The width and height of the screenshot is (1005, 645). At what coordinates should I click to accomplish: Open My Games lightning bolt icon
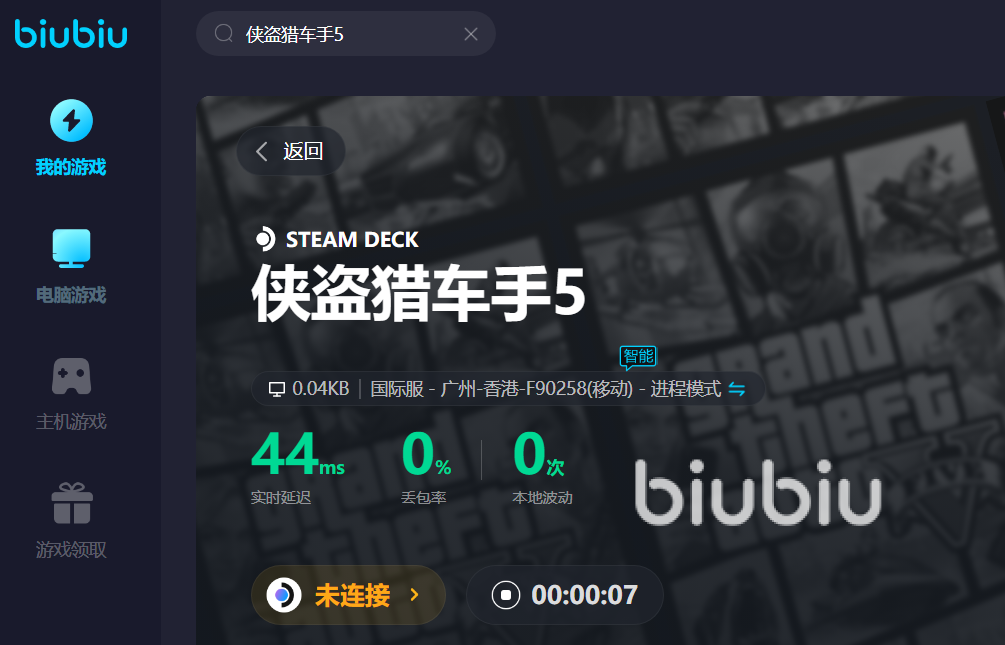(71, 121)
